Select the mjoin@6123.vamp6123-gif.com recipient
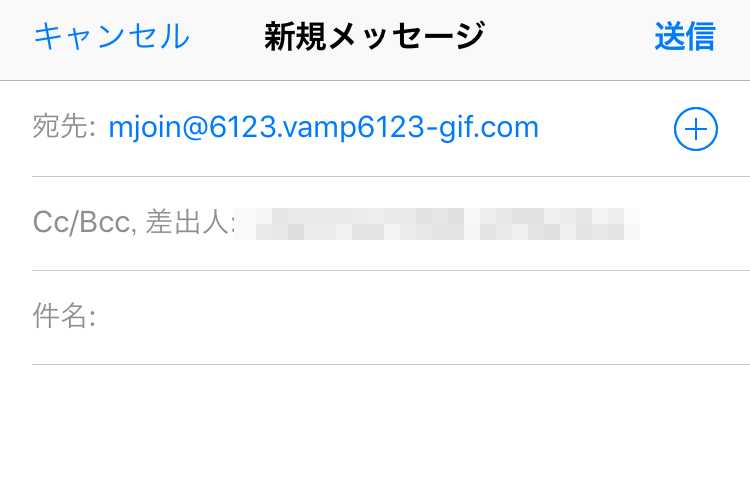This screenshot has height=492, width=750. pyautogui.click(x=323, y=127)
